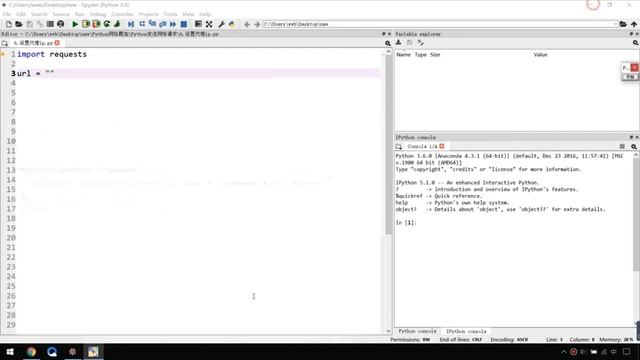Save the current file
Screen dimensions: 640x360
click(x=29, y=24)
